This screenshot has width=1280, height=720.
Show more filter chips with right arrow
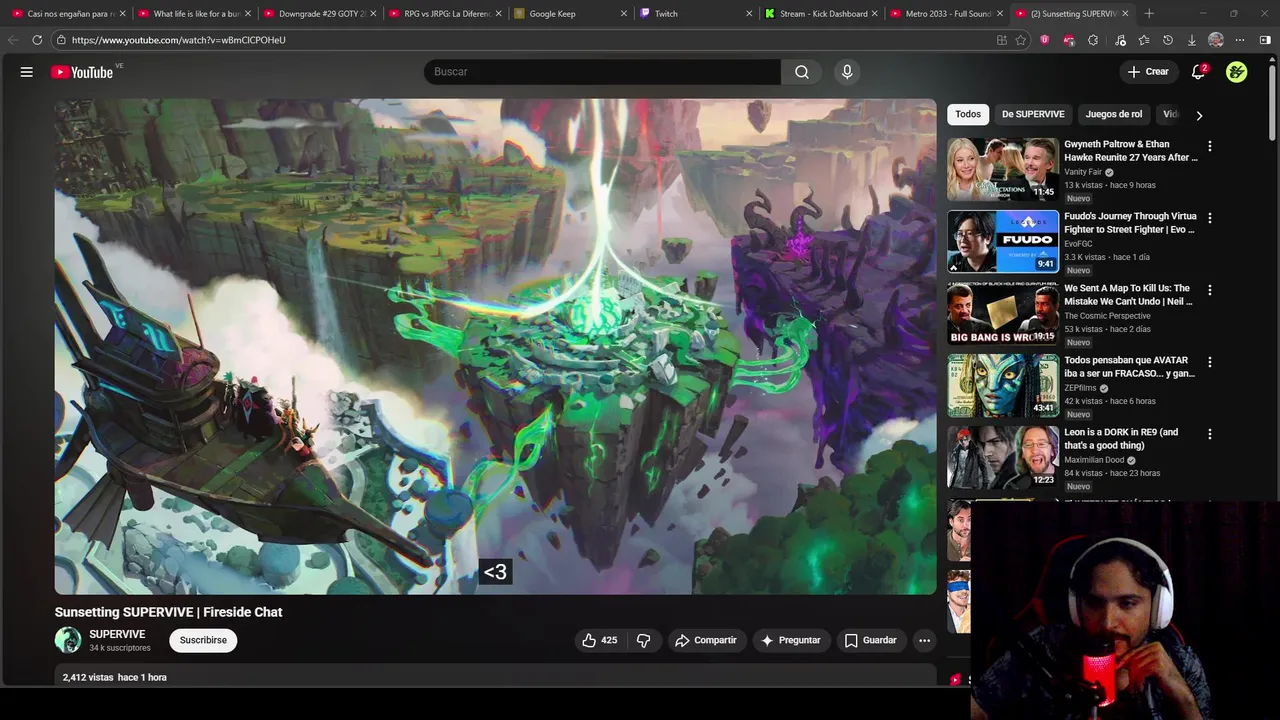tap(1199, 115)
